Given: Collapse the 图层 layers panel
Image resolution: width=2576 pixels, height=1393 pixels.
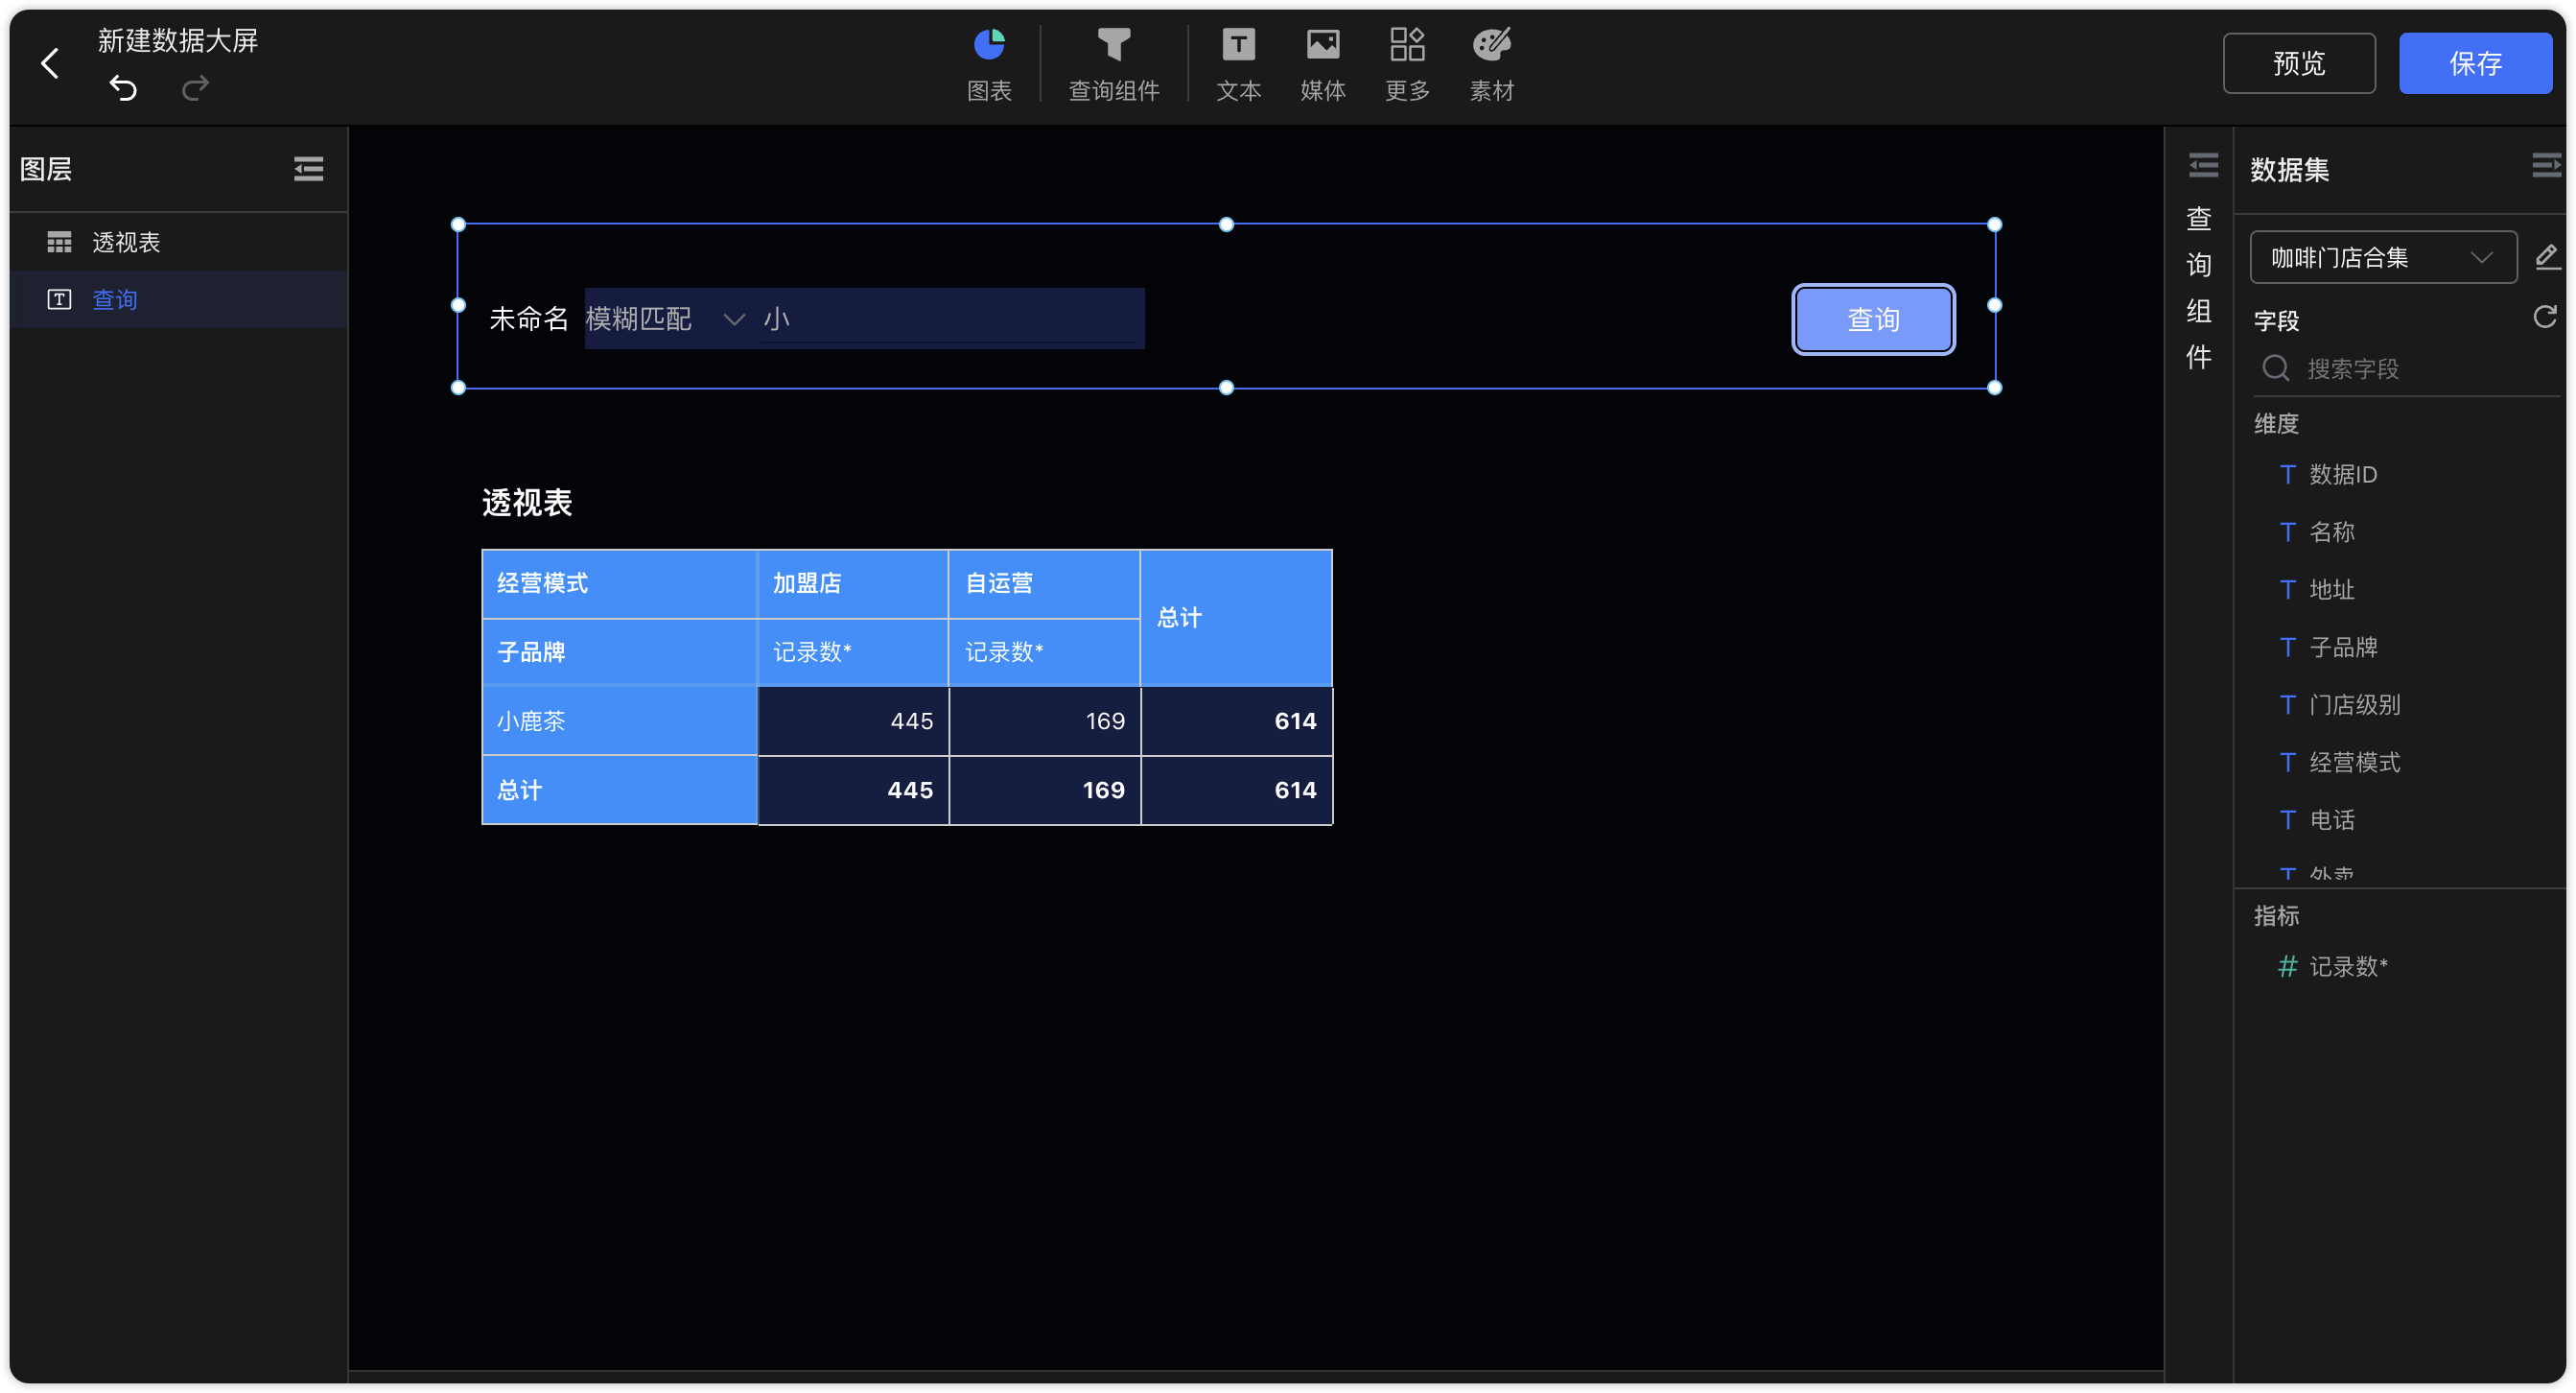Looking at the screenshot, I should coord(308,169).
